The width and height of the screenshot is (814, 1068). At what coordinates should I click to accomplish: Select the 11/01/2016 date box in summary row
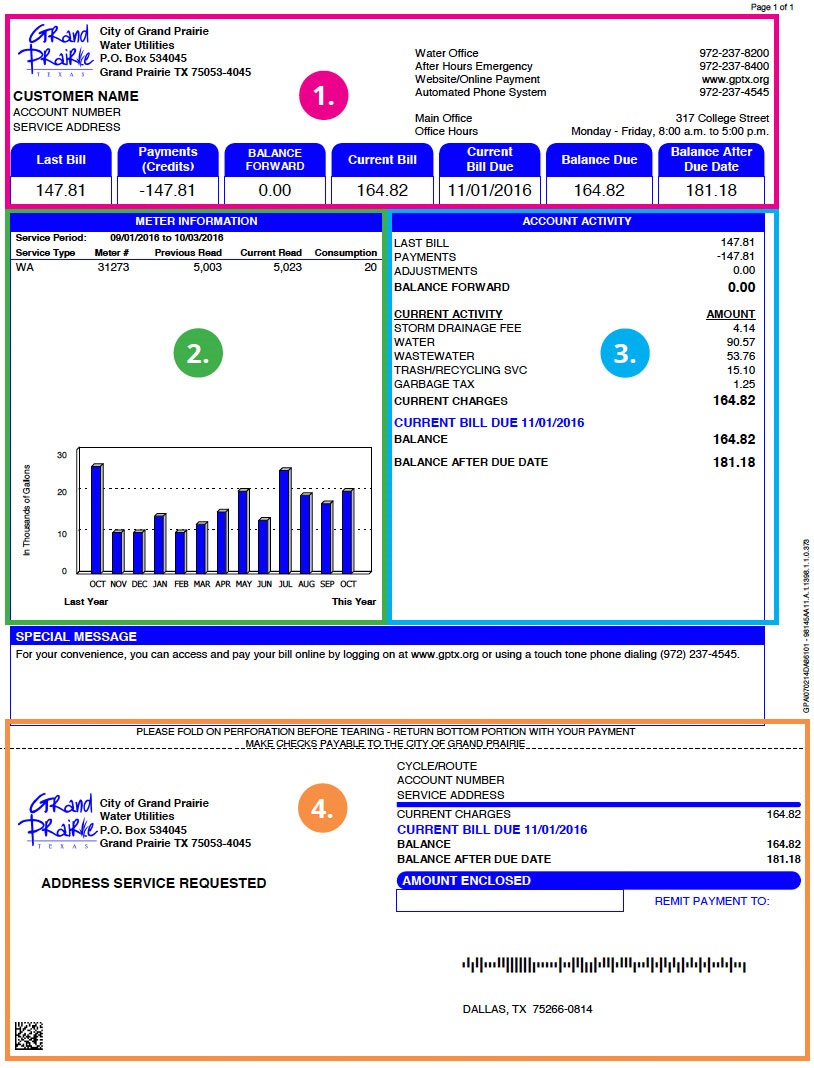pos(489,190)
